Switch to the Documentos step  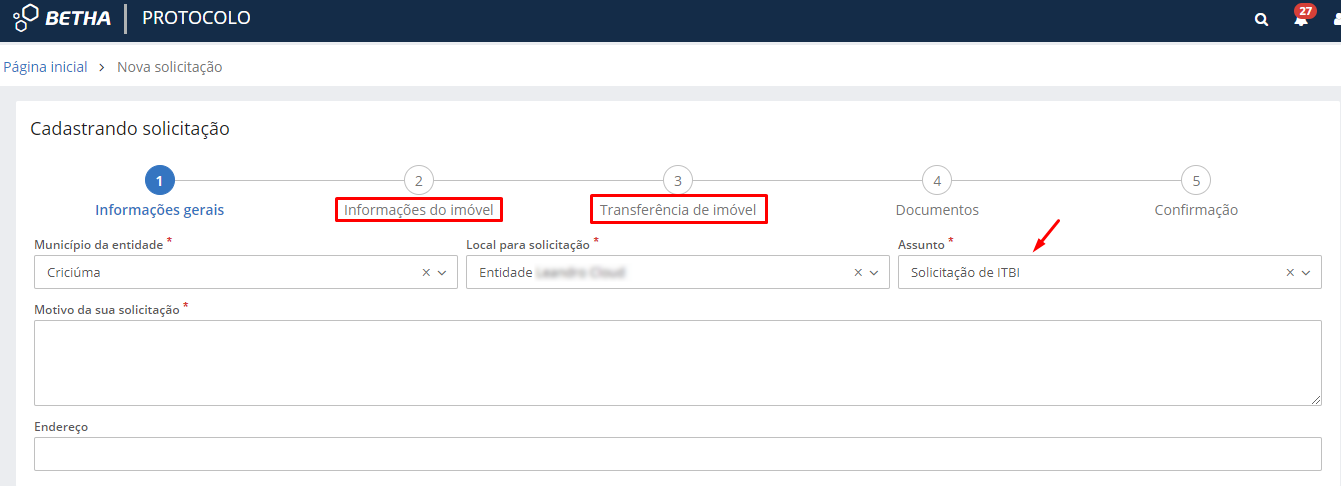tap(937, 210)
